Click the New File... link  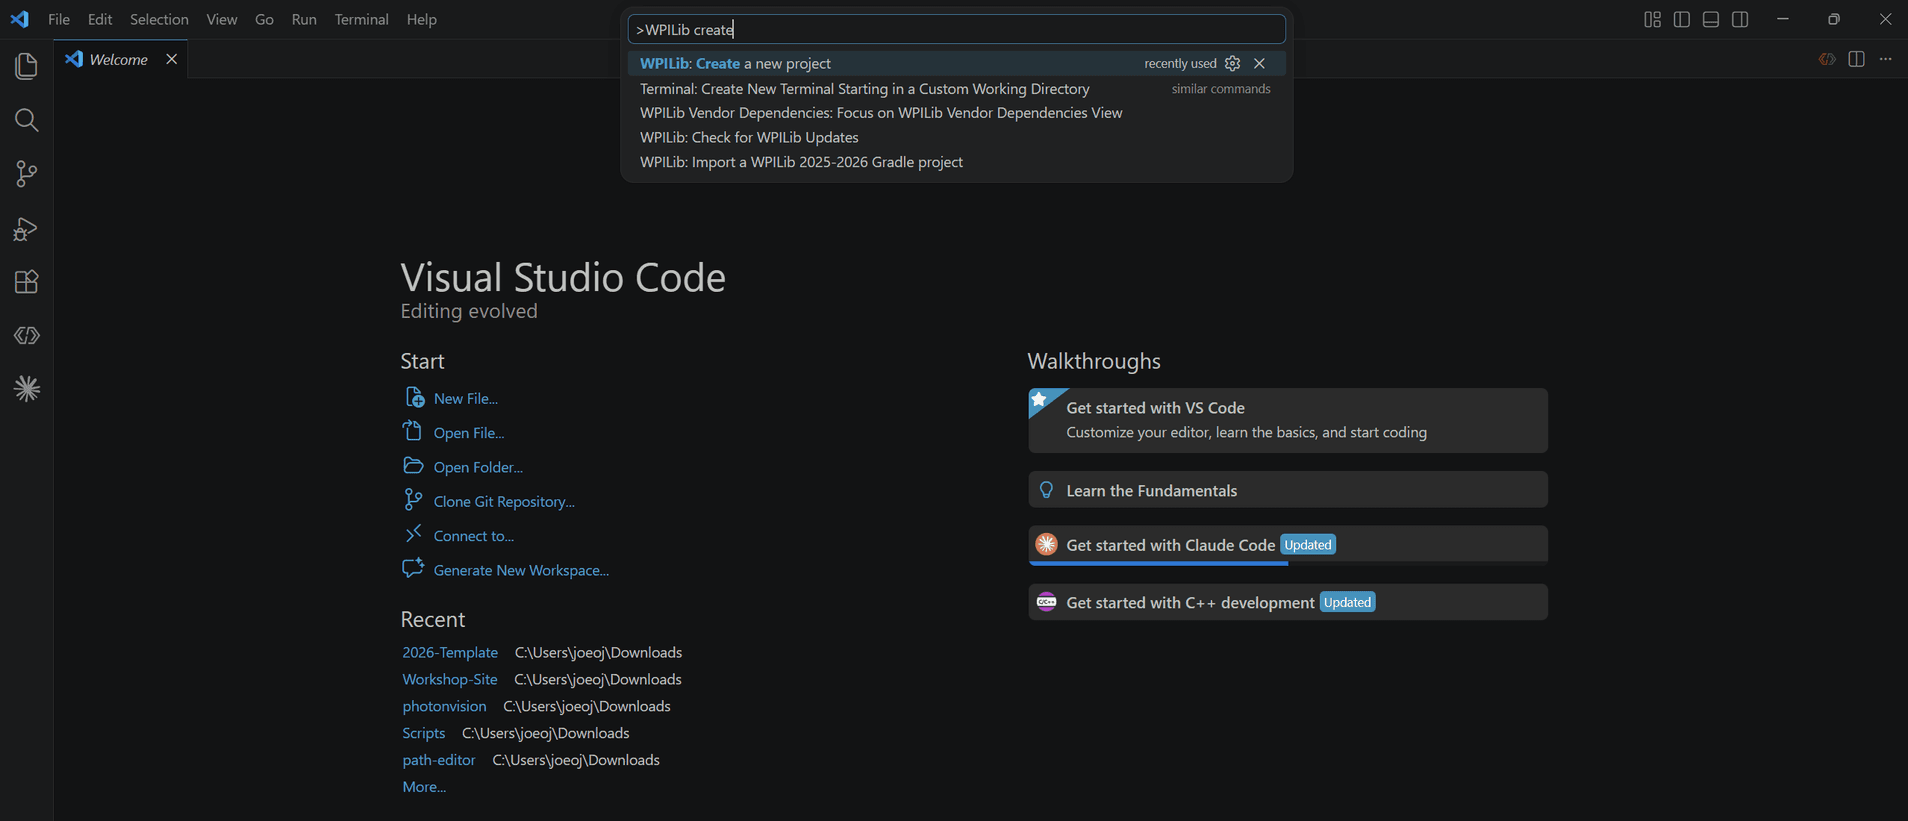(466, 398)
